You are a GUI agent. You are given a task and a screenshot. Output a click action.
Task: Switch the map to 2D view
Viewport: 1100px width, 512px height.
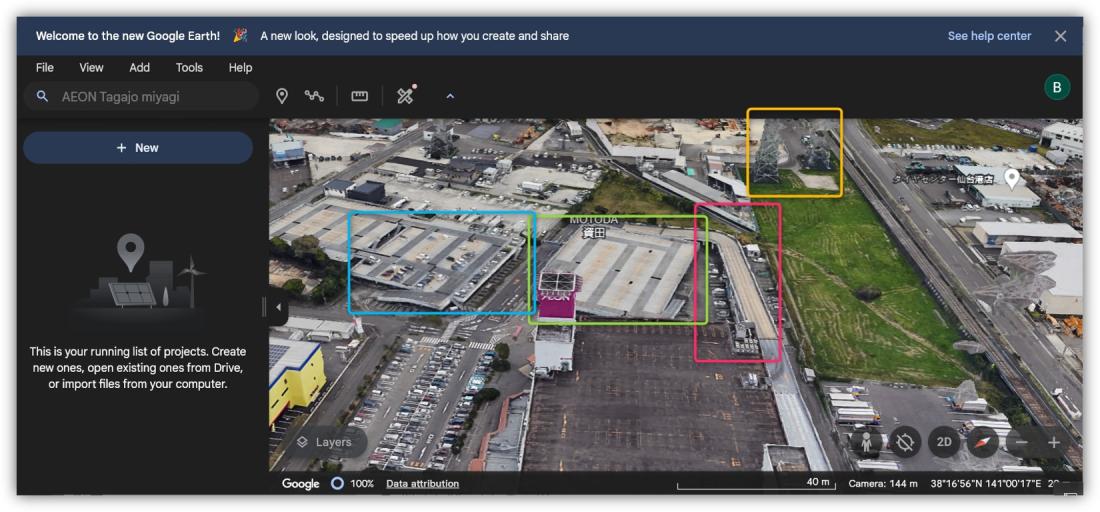[944, 443]
